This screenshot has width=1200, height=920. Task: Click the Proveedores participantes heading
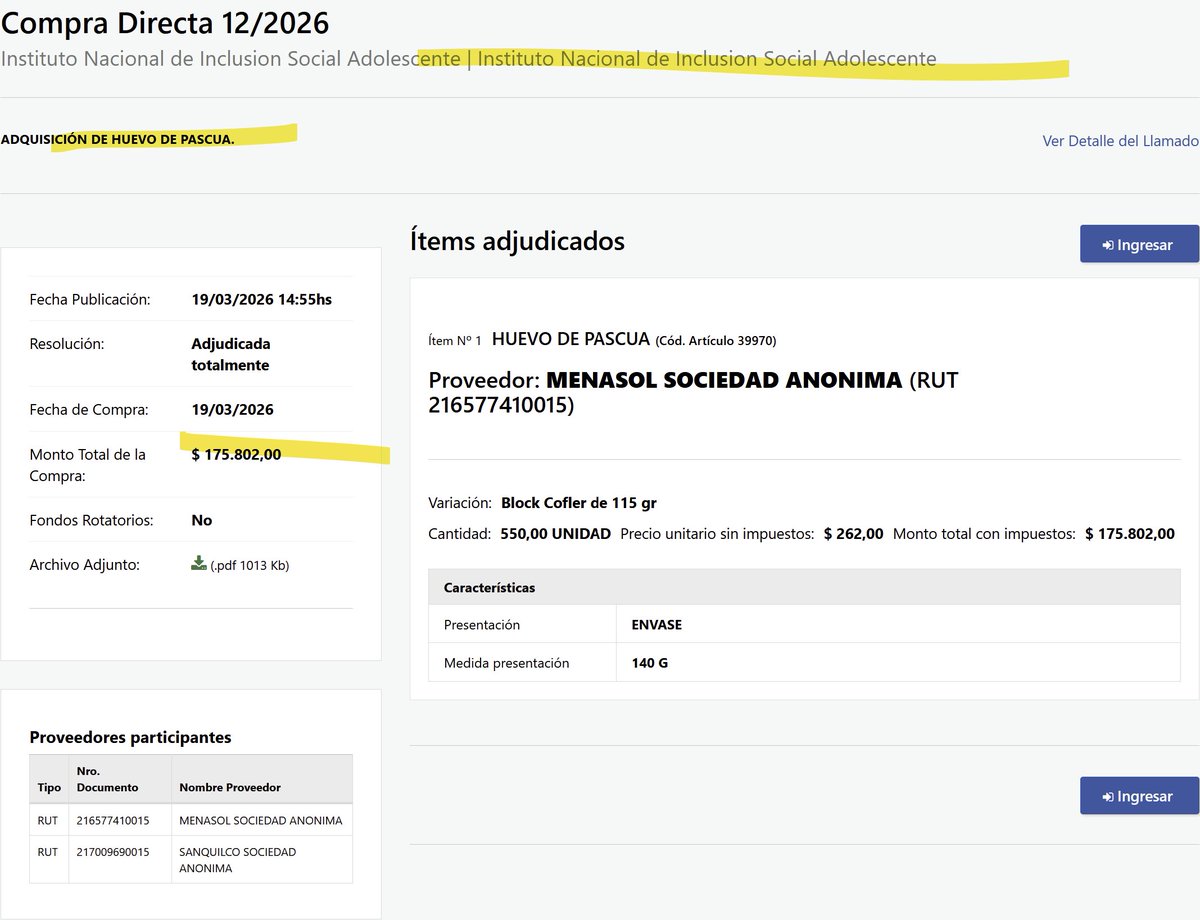pyautogui.click(x=130, y=737)
